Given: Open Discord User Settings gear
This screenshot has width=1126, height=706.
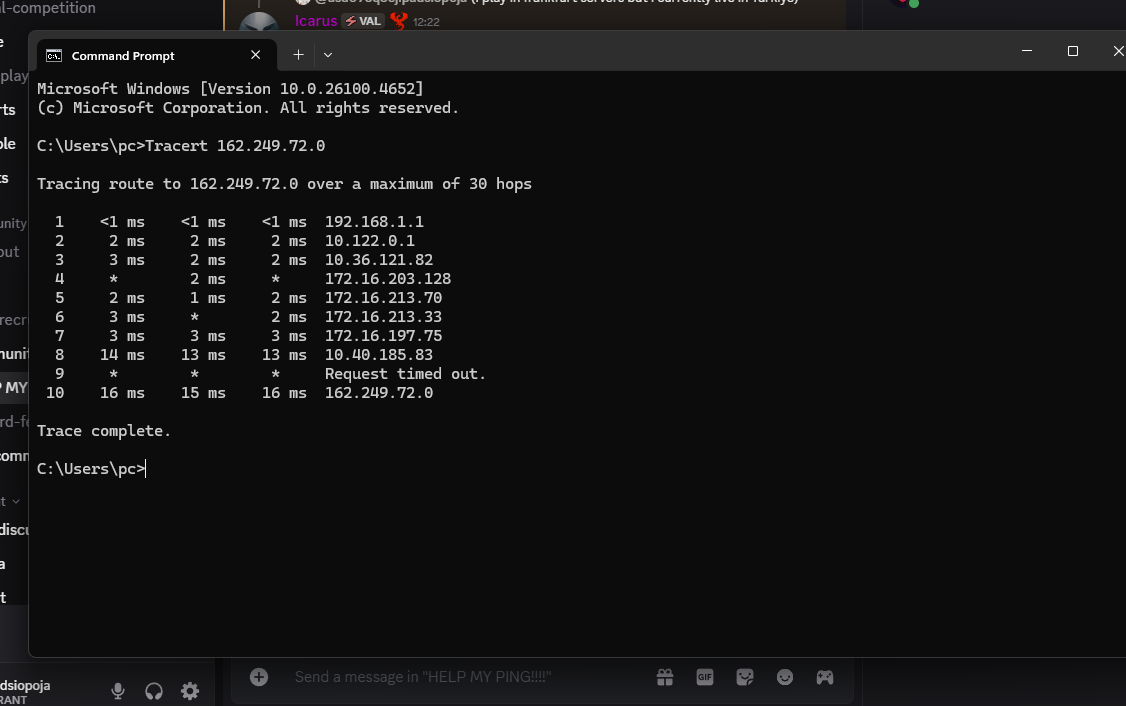Looking at the screenshot, I should [190, 691].
